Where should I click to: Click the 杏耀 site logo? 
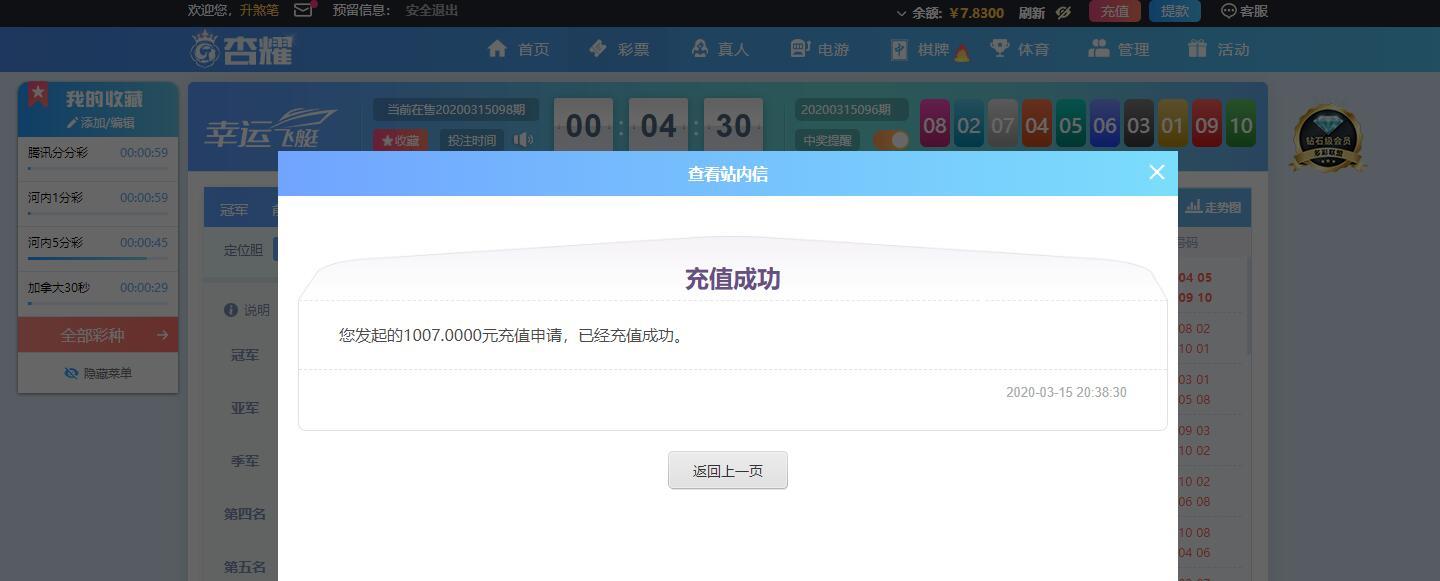pyautogui.click(x=242, y=49)
